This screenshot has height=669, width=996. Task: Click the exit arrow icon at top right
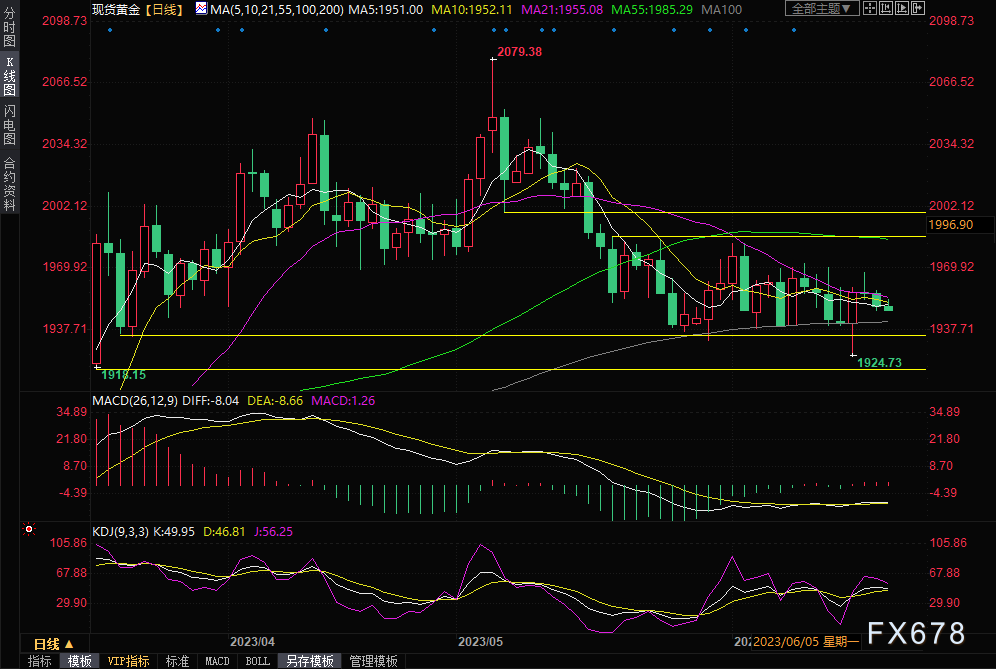pyautogui.click(x=917, y=9)
